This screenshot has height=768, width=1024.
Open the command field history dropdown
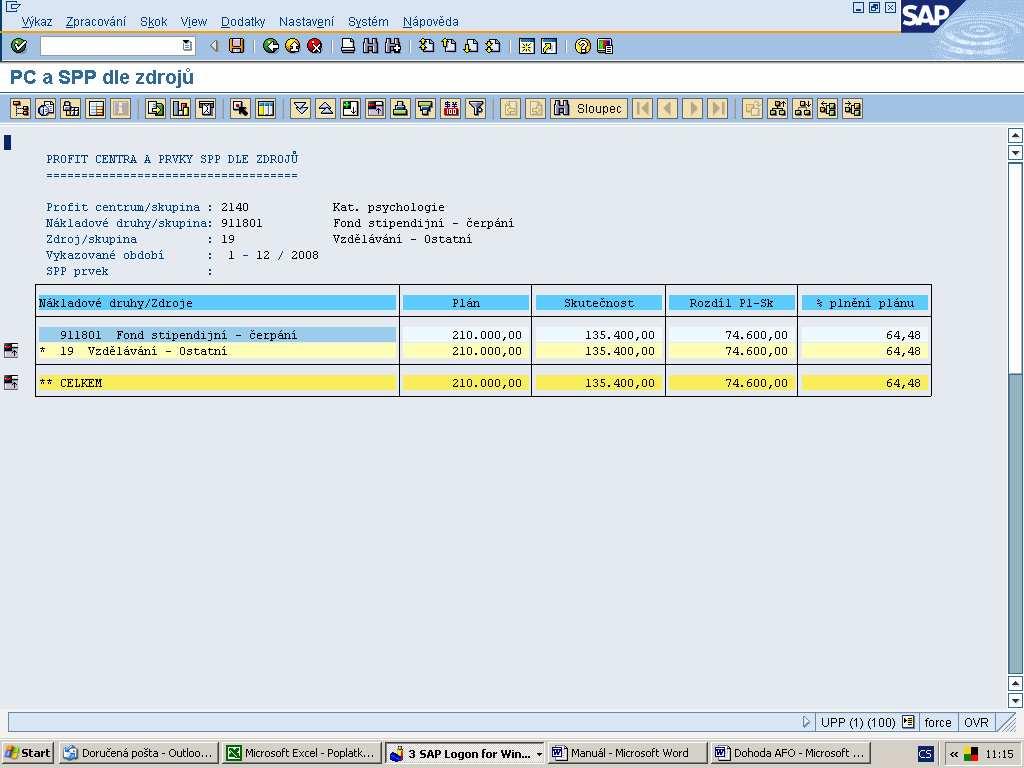tap(187, 46)
